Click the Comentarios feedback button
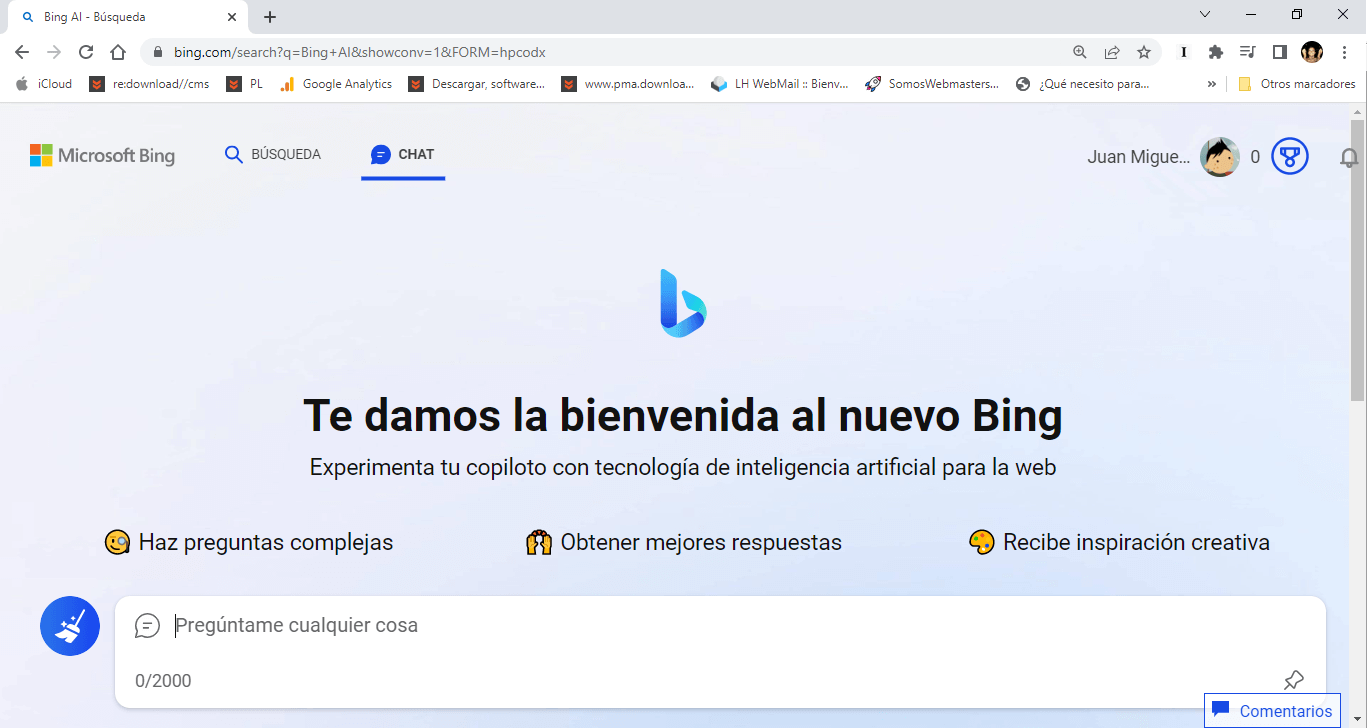1367x728 pixels. [x=1272, y=711]
